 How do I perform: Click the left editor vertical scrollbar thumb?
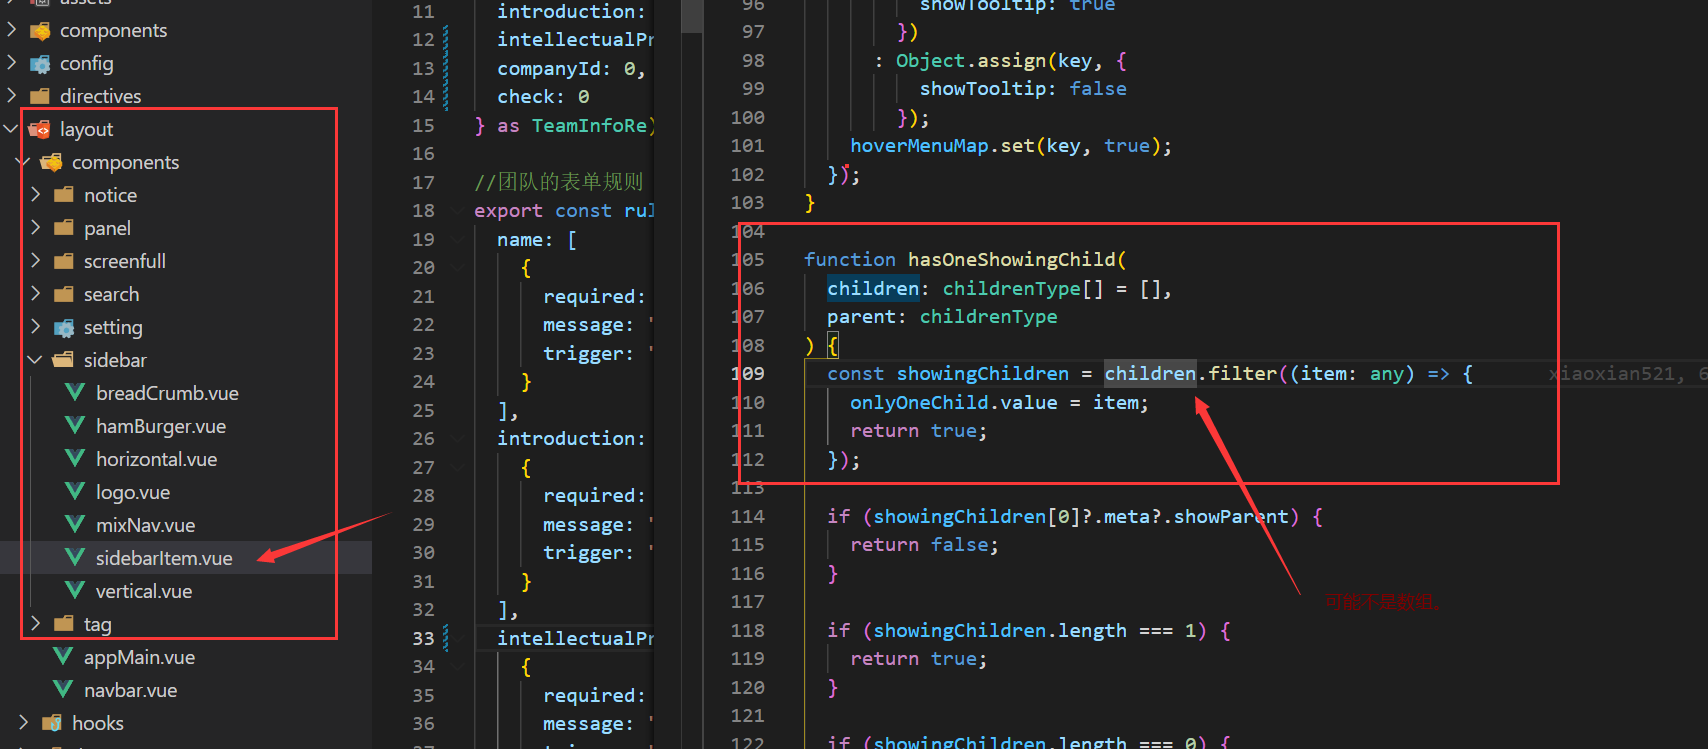(692, 17)
